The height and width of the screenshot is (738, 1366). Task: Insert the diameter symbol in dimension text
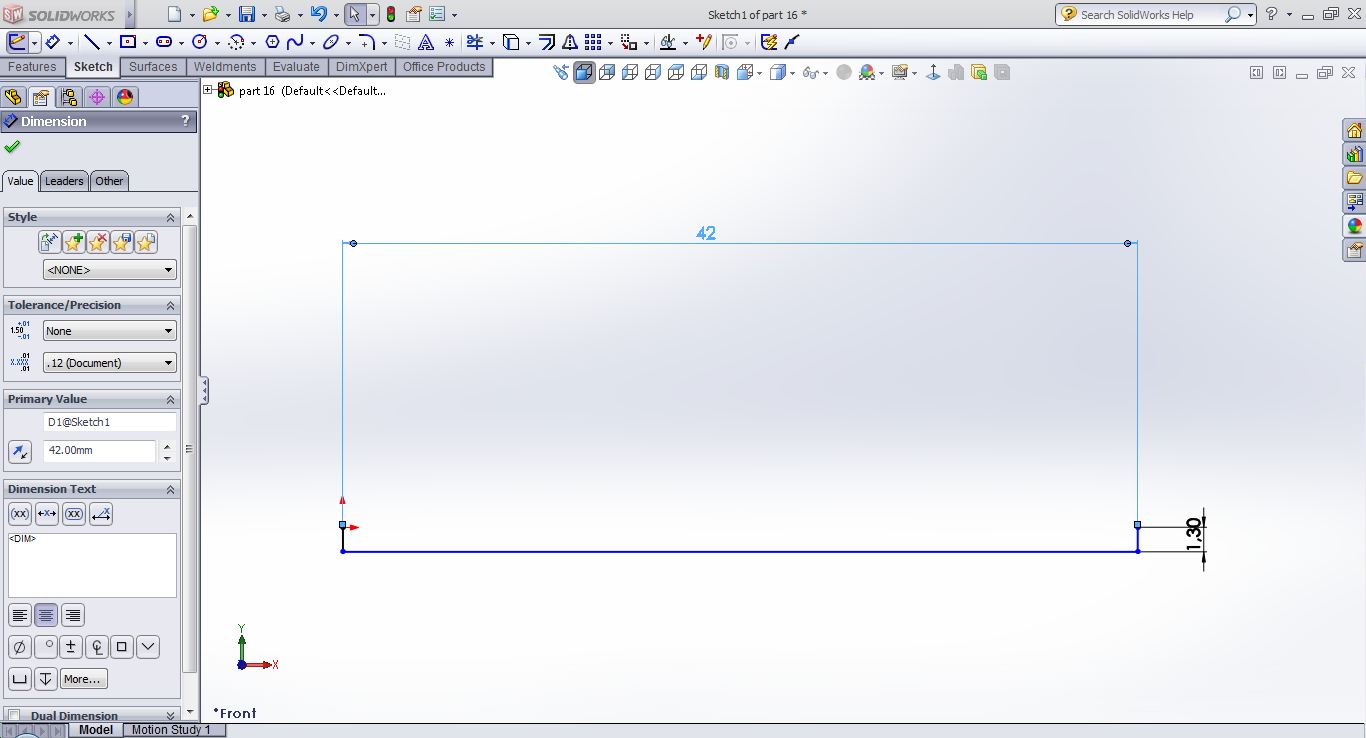18,647
